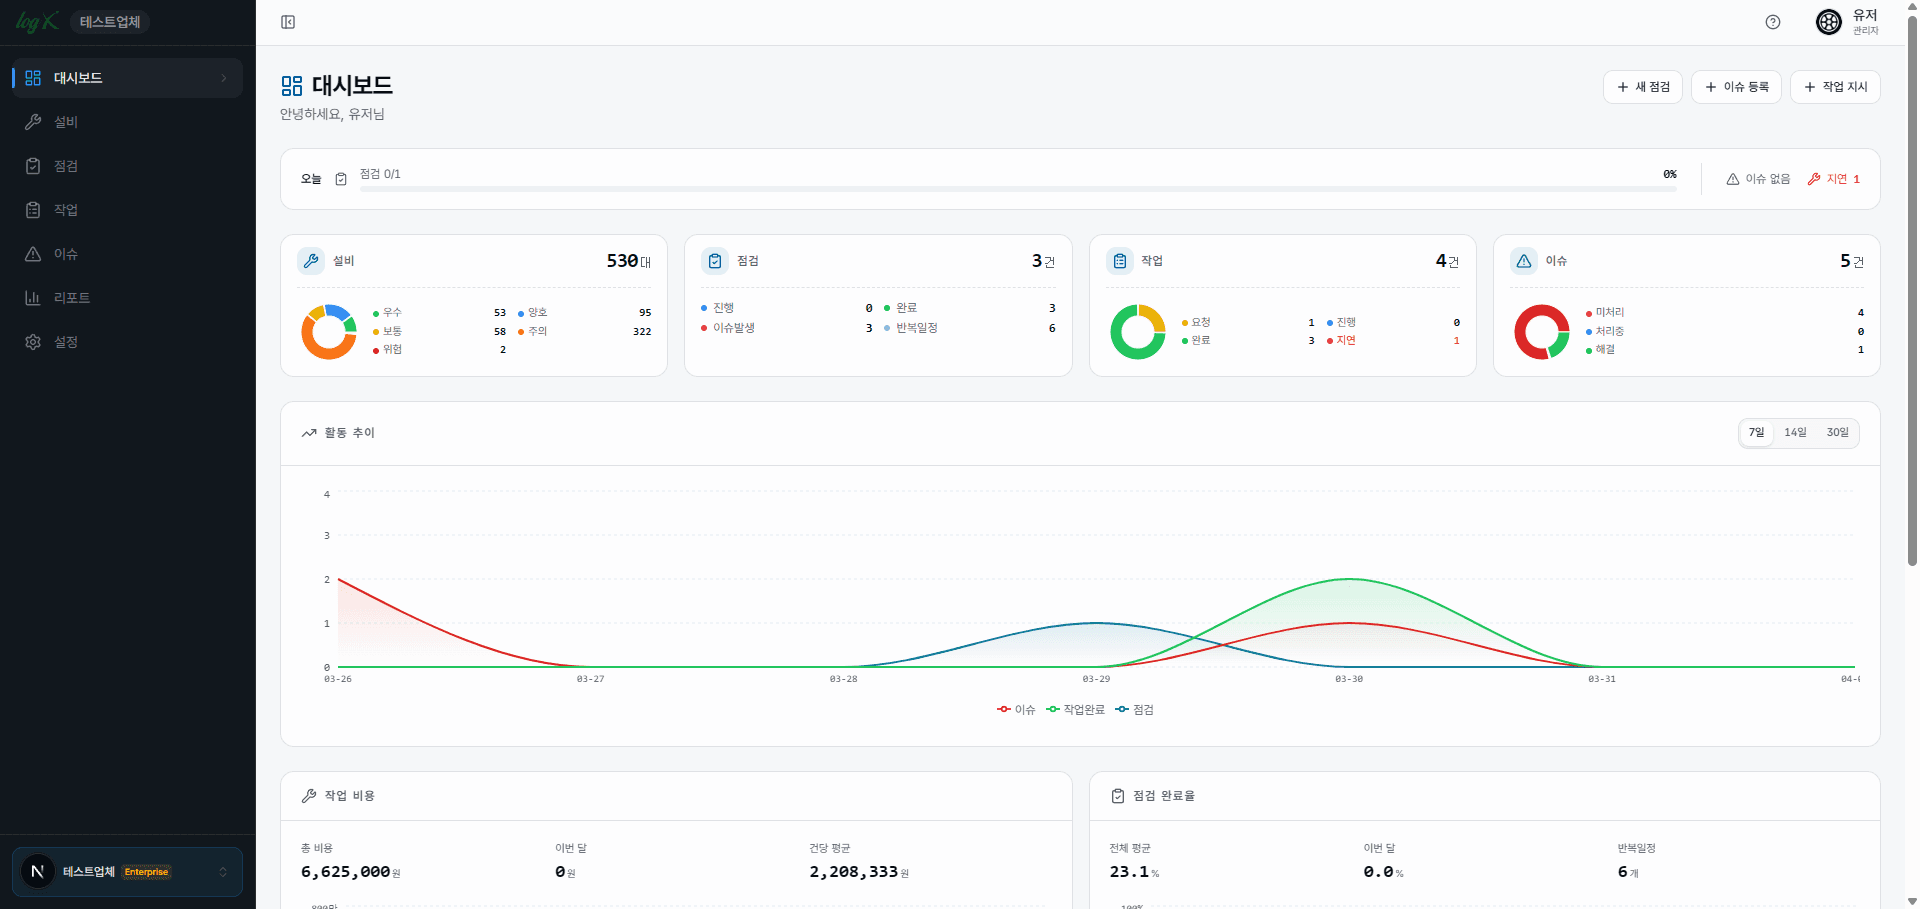The height and width of the screenshot is (909, 1920).
Task: Select the 7일 range tab
Action: pyautogui.click(x=1757, y=433)
